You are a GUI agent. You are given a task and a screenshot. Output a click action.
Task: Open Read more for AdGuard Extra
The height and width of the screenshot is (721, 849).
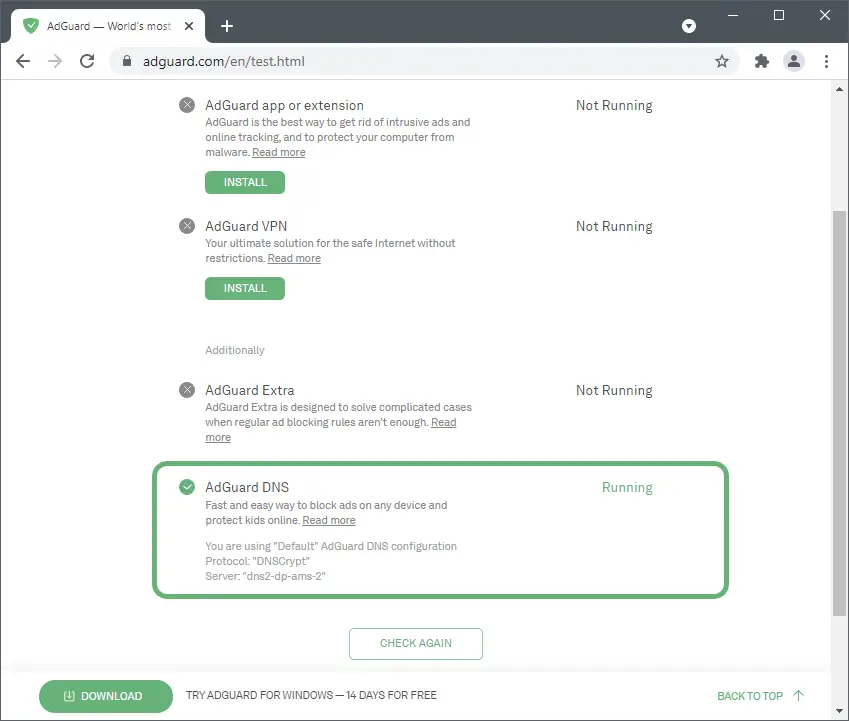coord(443,422)
